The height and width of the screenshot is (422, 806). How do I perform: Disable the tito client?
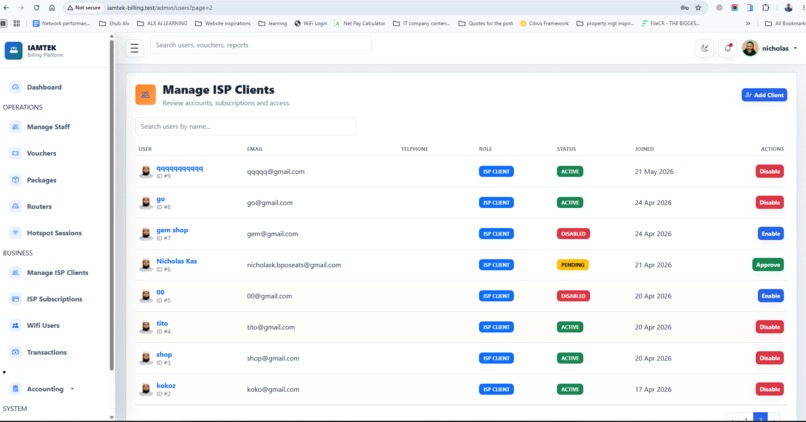click(x=770, y=327)
